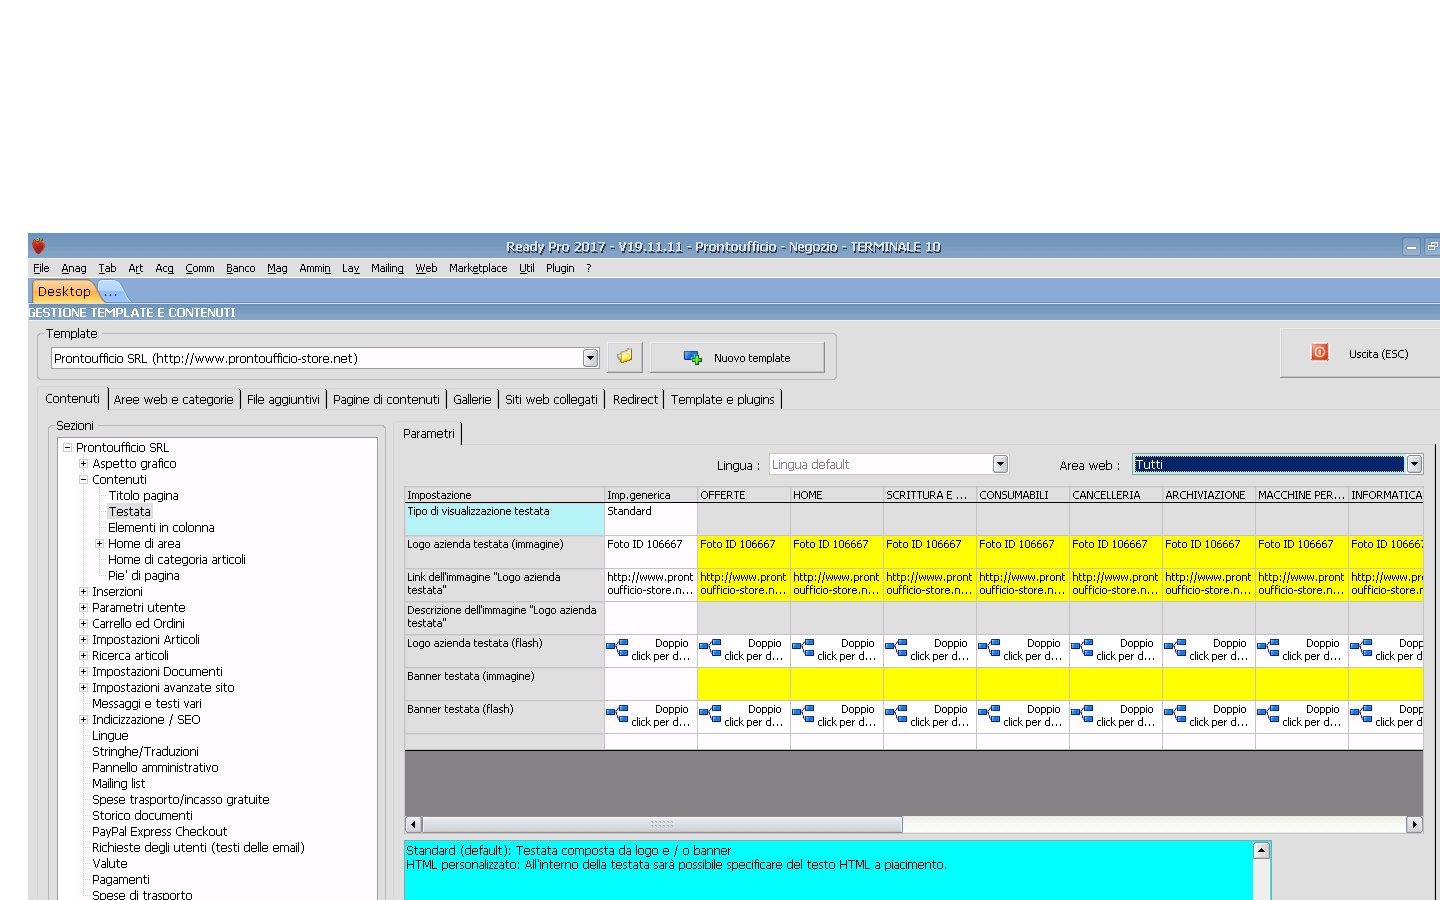This screenshot has width=1440, height=900.
Task: Select Stringhe/Traduzioni in the tree
Action: (x=145, y=752)
